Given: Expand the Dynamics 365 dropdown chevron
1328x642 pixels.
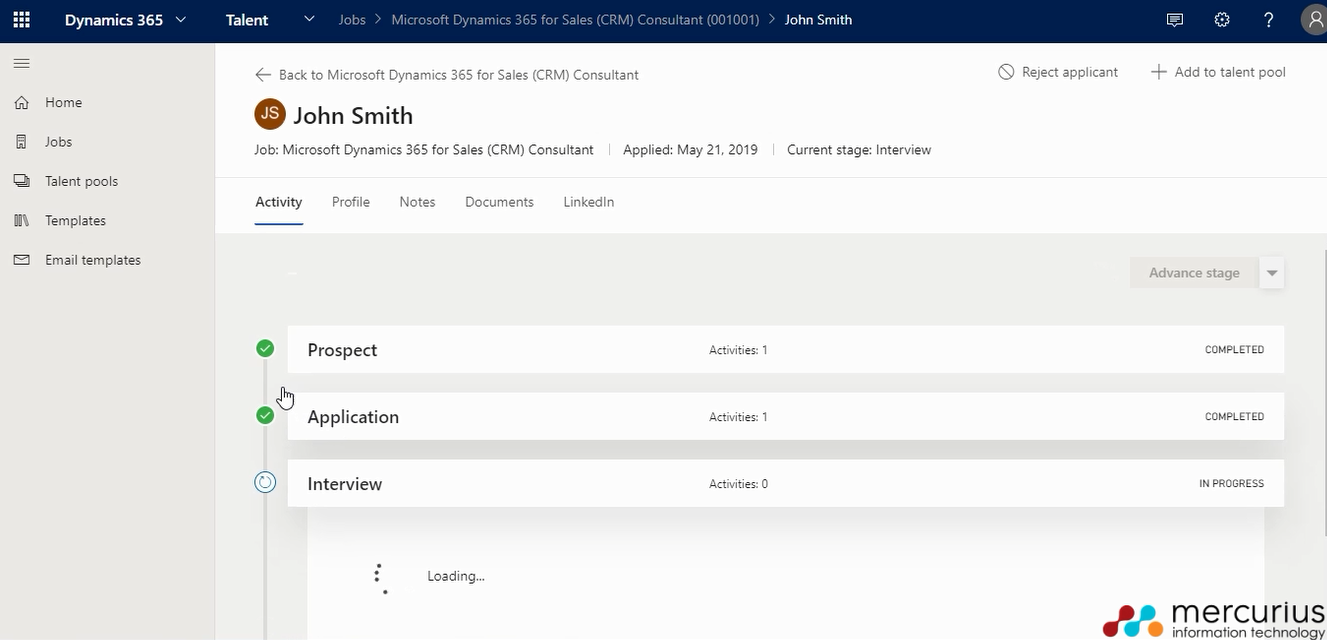Looking at the screenshot, I should point(181,20).
